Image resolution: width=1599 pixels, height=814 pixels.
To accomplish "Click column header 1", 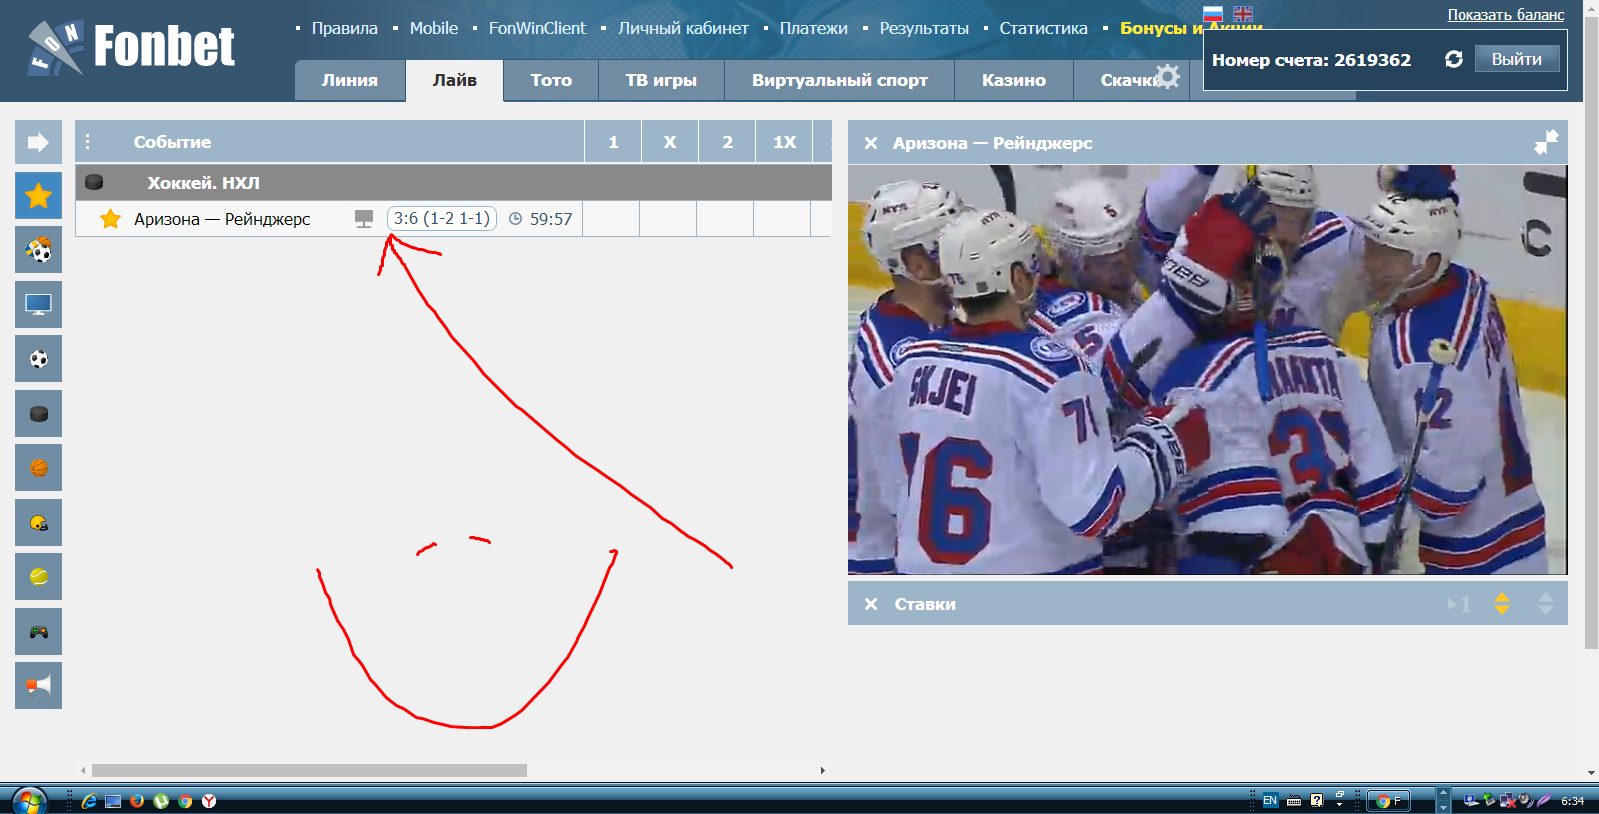I will pyautogui.click(x=613, y=142).
